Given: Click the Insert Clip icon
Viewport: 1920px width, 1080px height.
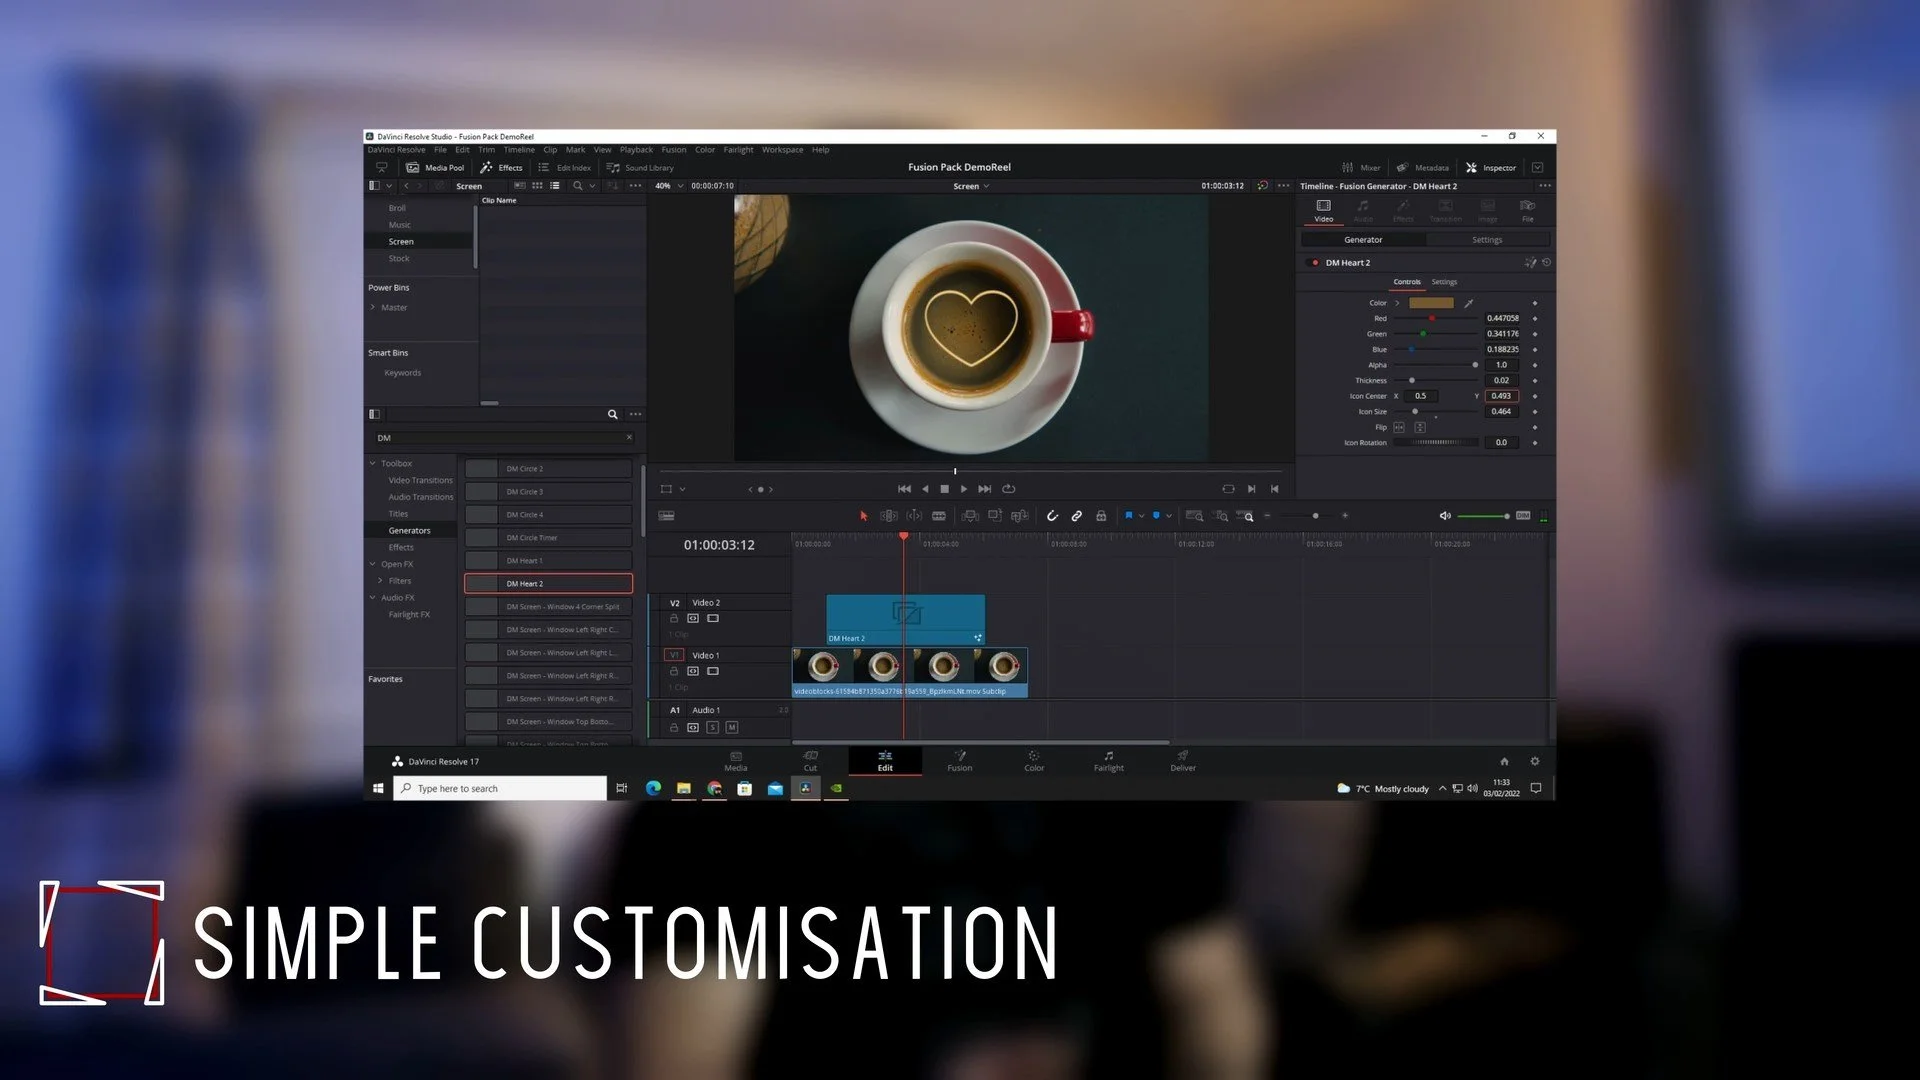Looking at the screenshot, I should [970, 516].
